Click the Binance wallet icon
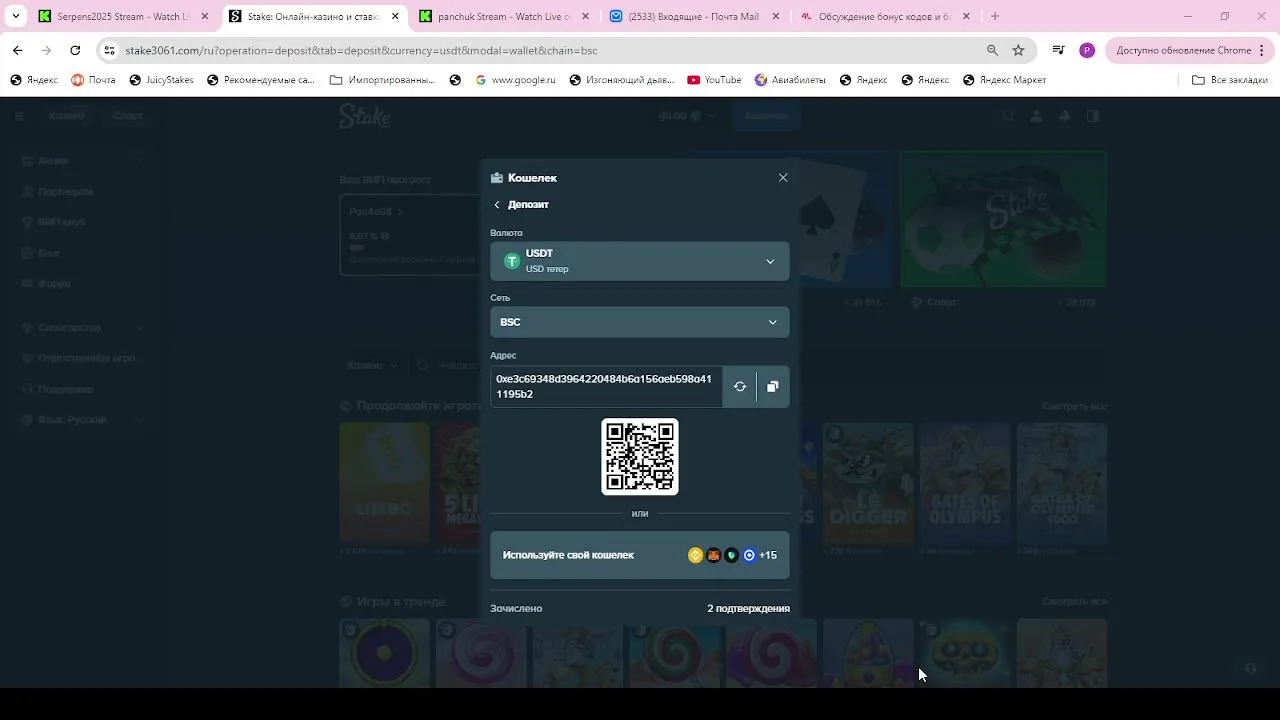Image resolution: width=1280 pixels, height=720 pixels. coord(696,555)
